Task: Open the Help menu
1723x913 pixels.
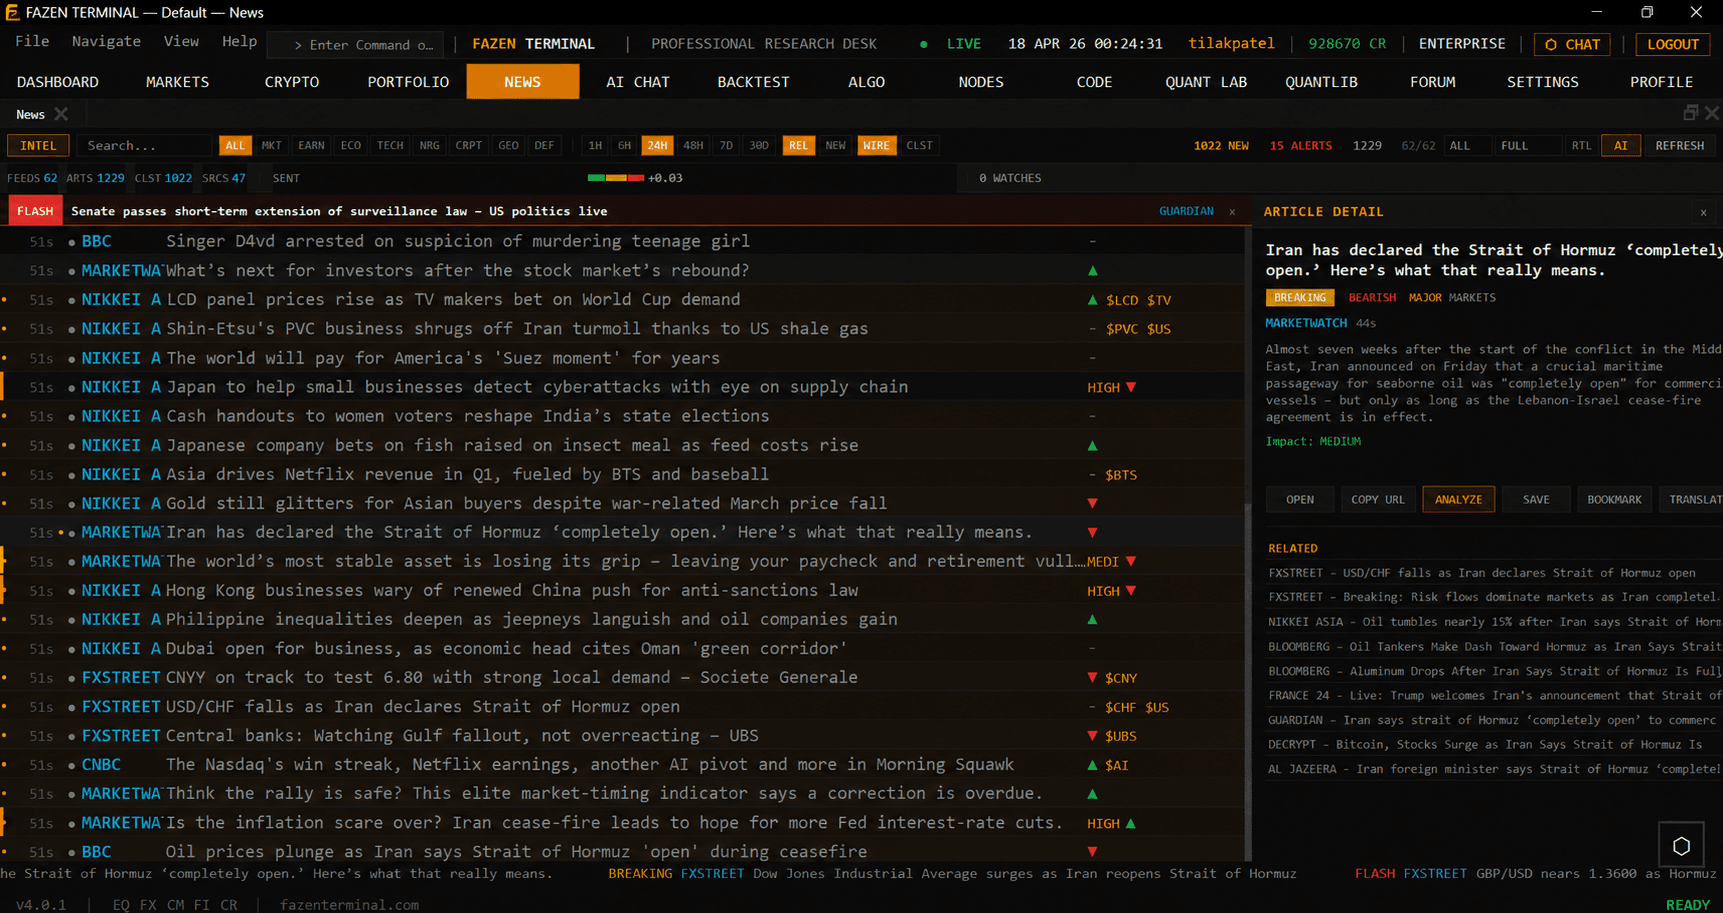Action: (x=239, y=42)
